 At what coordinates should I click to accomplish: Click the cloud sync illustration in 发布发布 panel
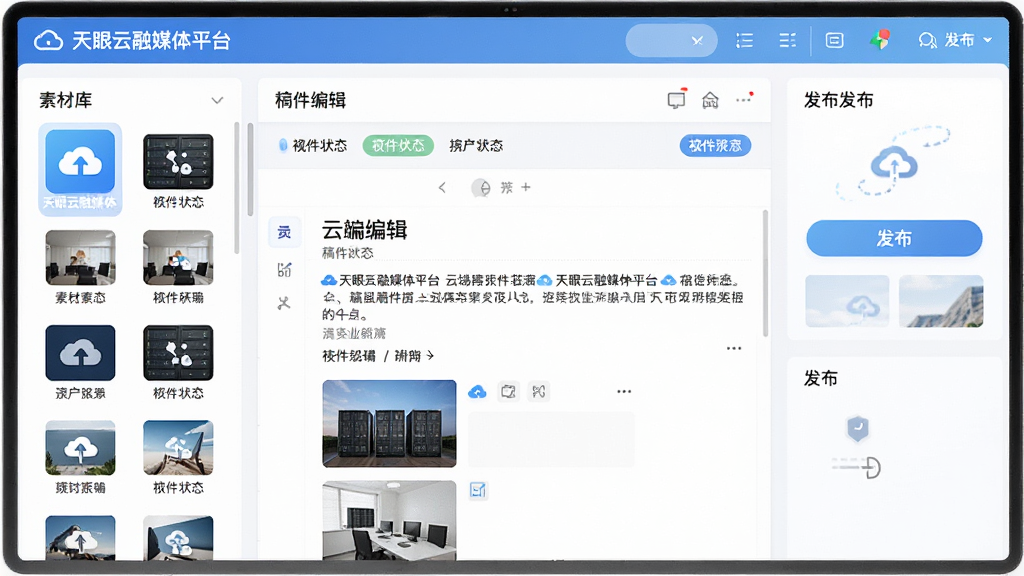click(x=893, y=163)
